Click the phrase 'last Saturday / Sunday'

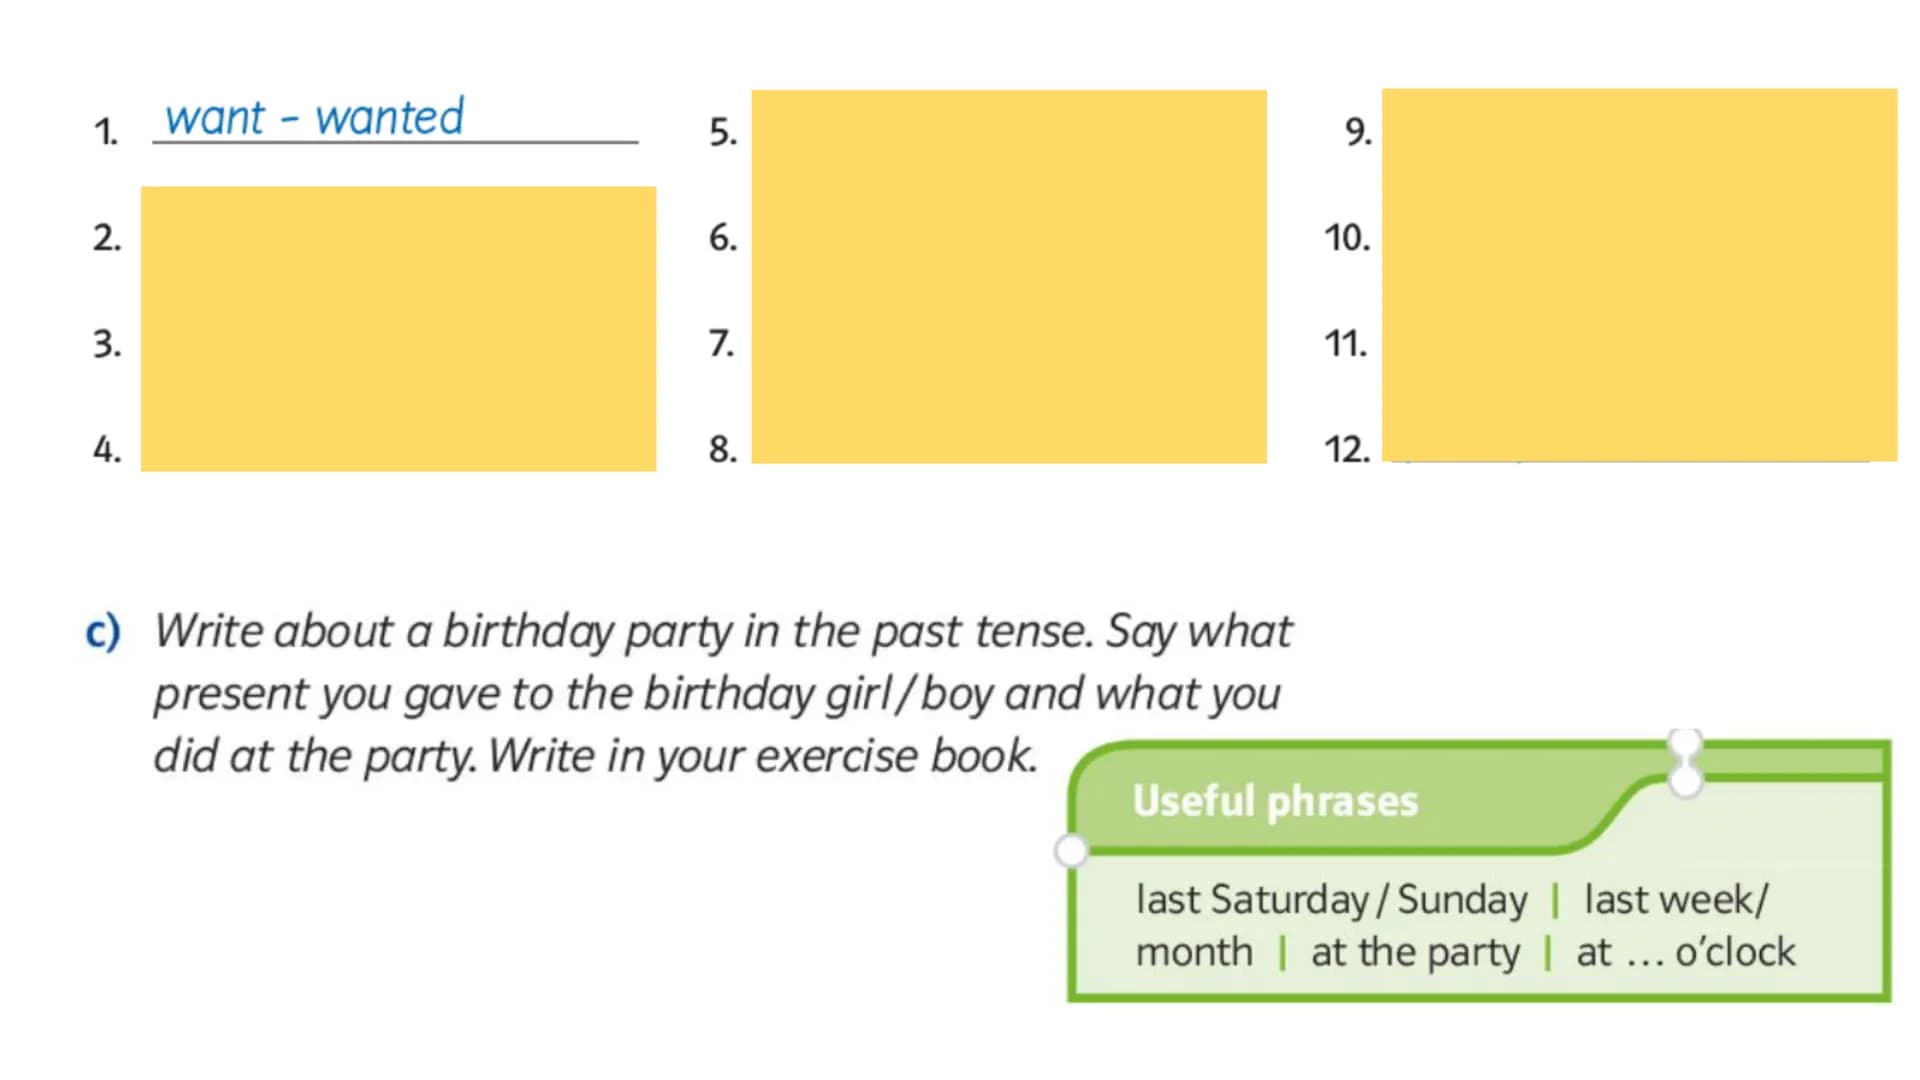click(1332, 899)
